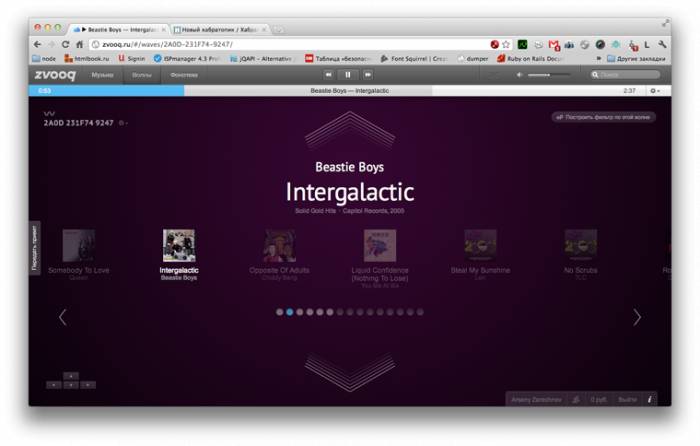Click the active blue pagination dot
Image resolution: width=700 pixels, height=446 pixels.
290,312
